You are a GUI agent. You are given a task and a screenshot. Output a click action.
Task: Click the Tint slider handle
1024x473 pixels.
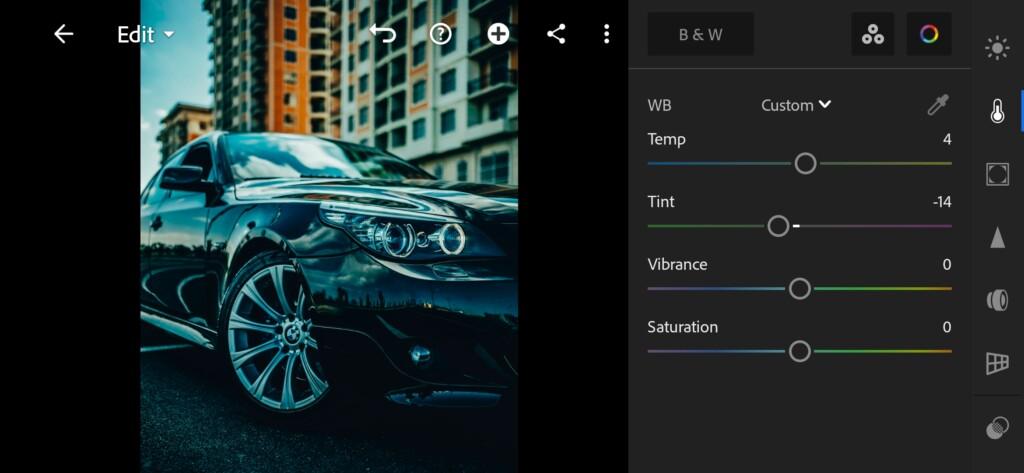coord(778,226)
